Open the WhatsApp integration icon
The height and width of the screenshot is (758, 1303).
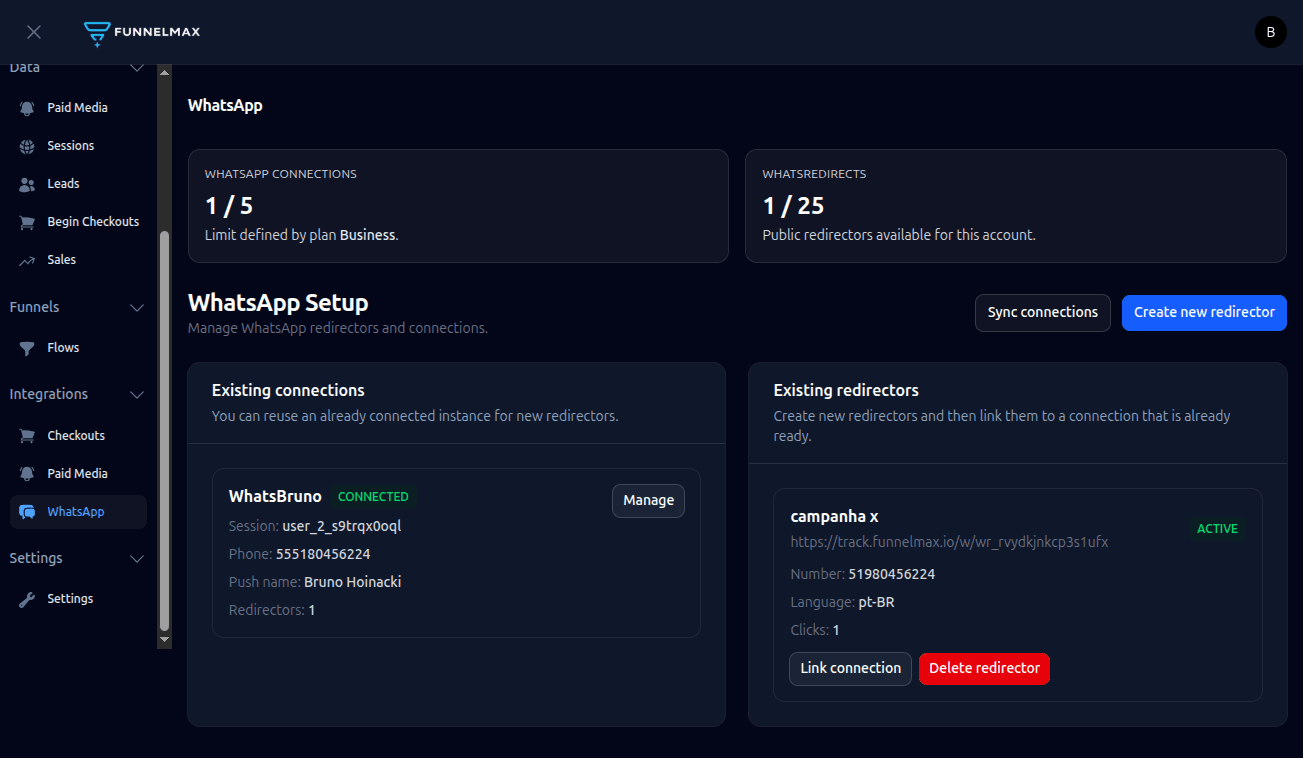click(x=27, y=511)
